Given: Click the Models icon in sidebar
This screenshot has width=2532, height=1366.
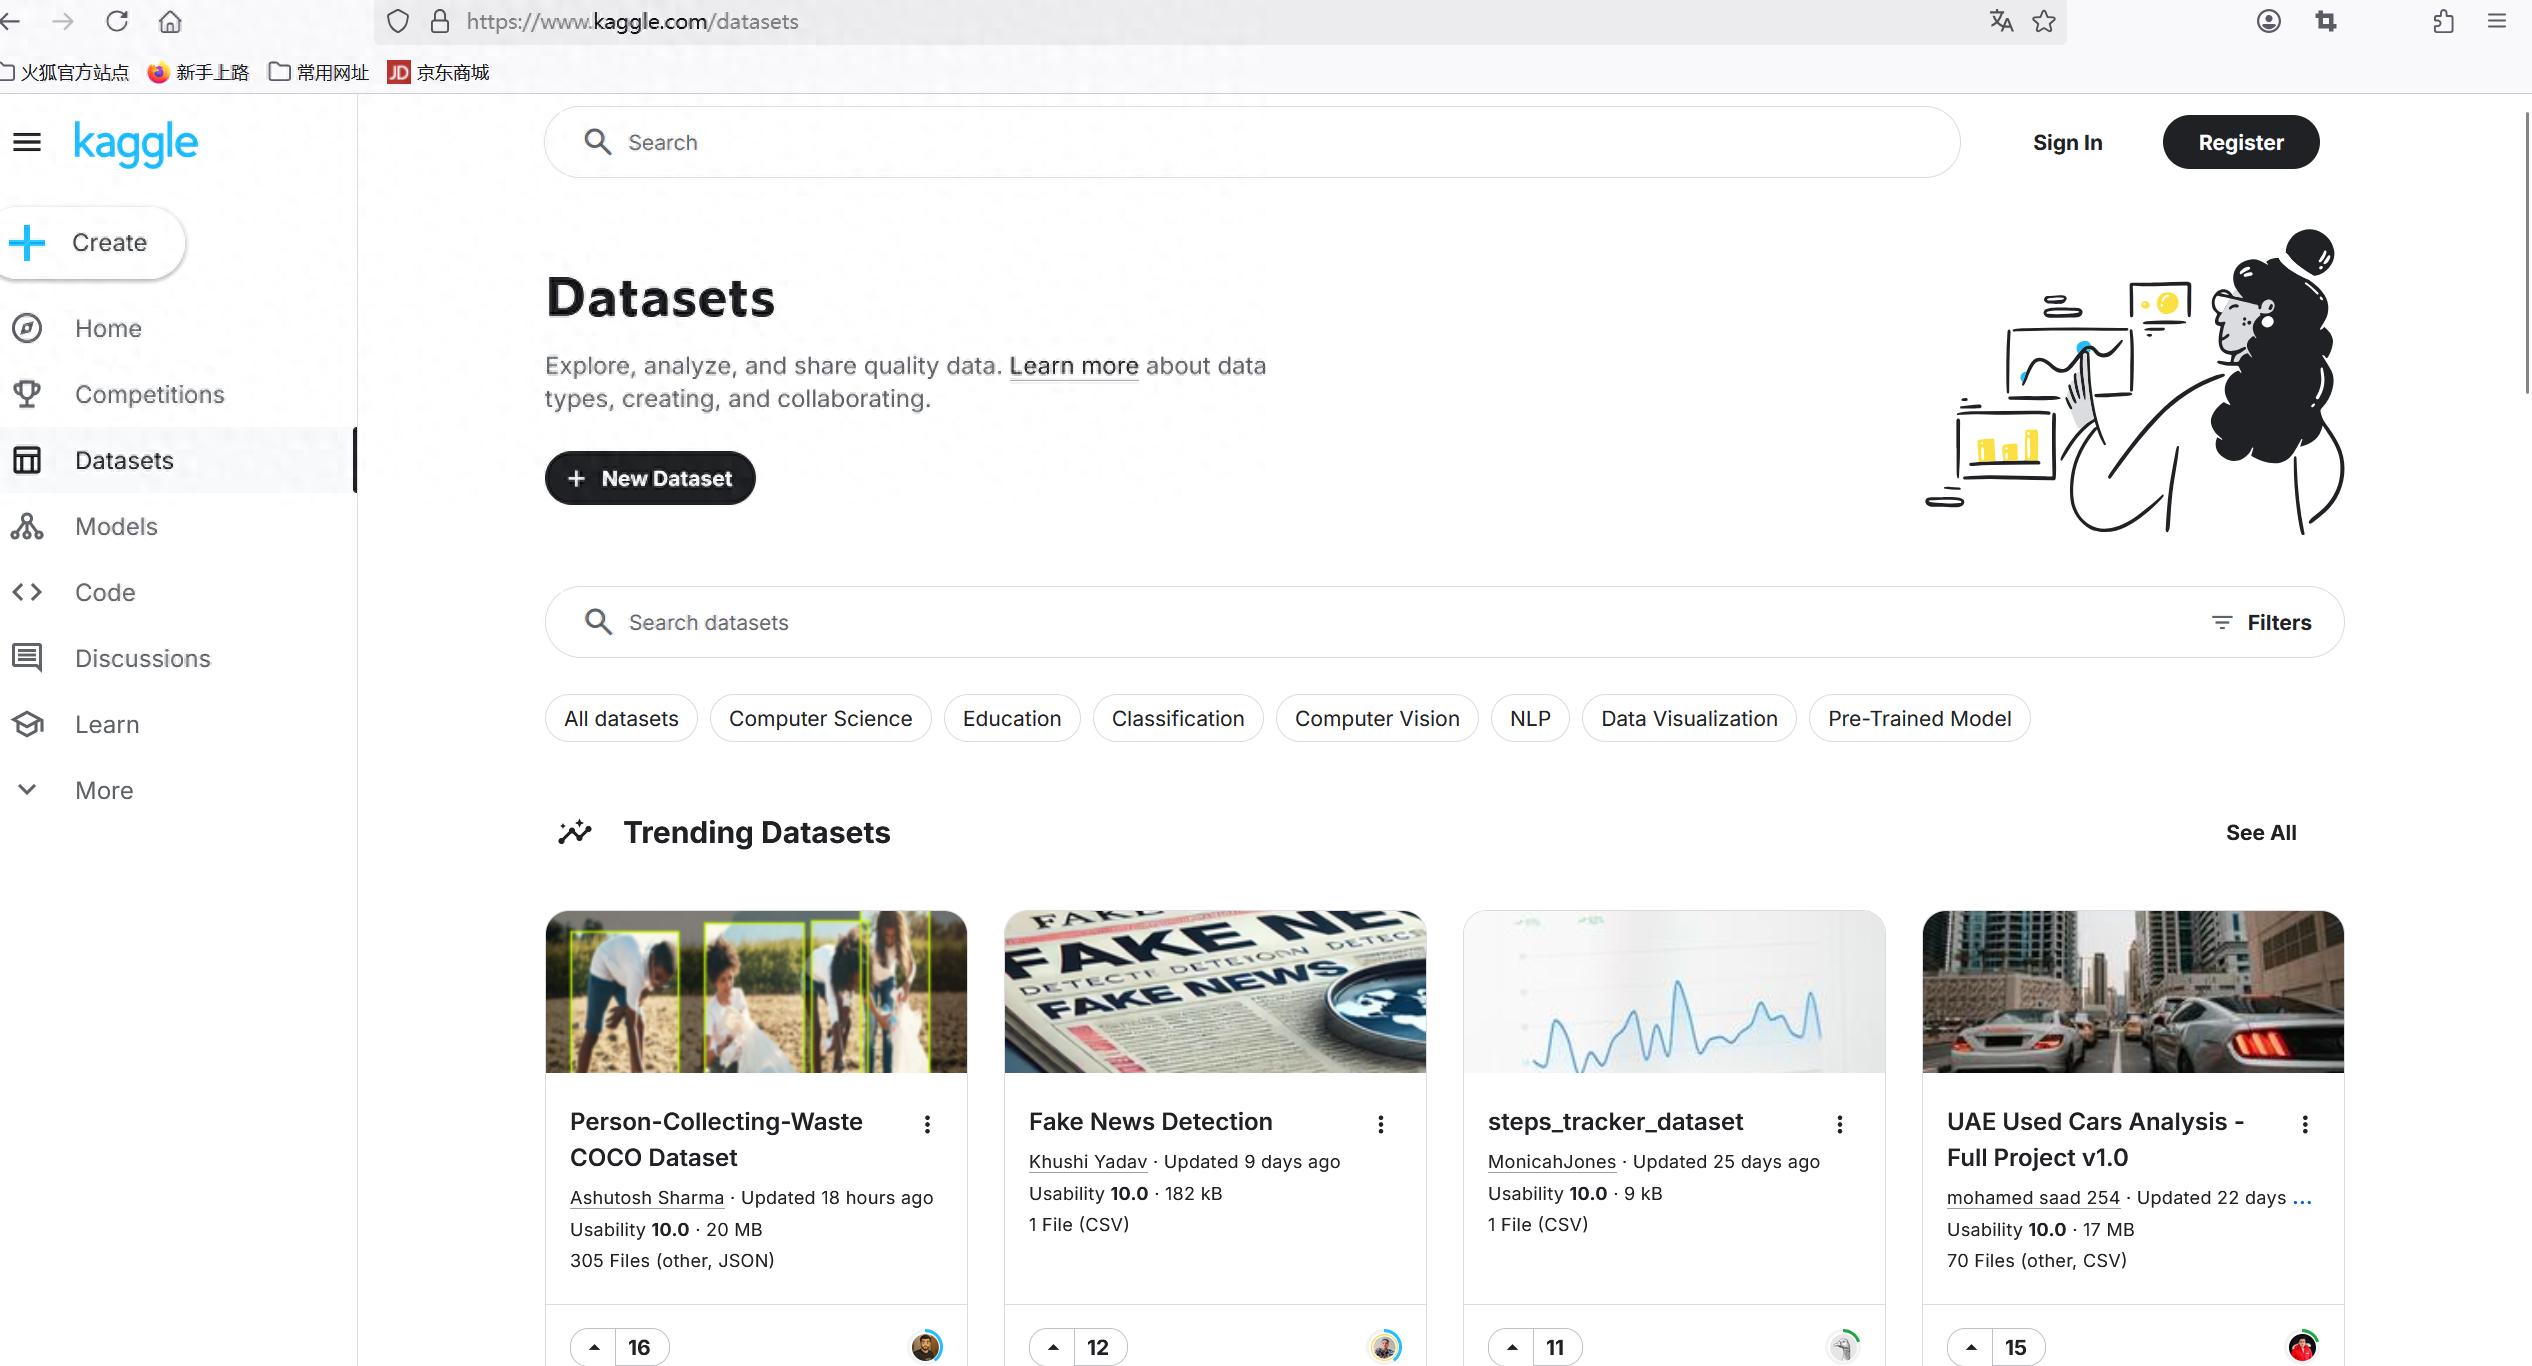Looking at the screenshot, I should pyautogui.click(x=27, y=526).
